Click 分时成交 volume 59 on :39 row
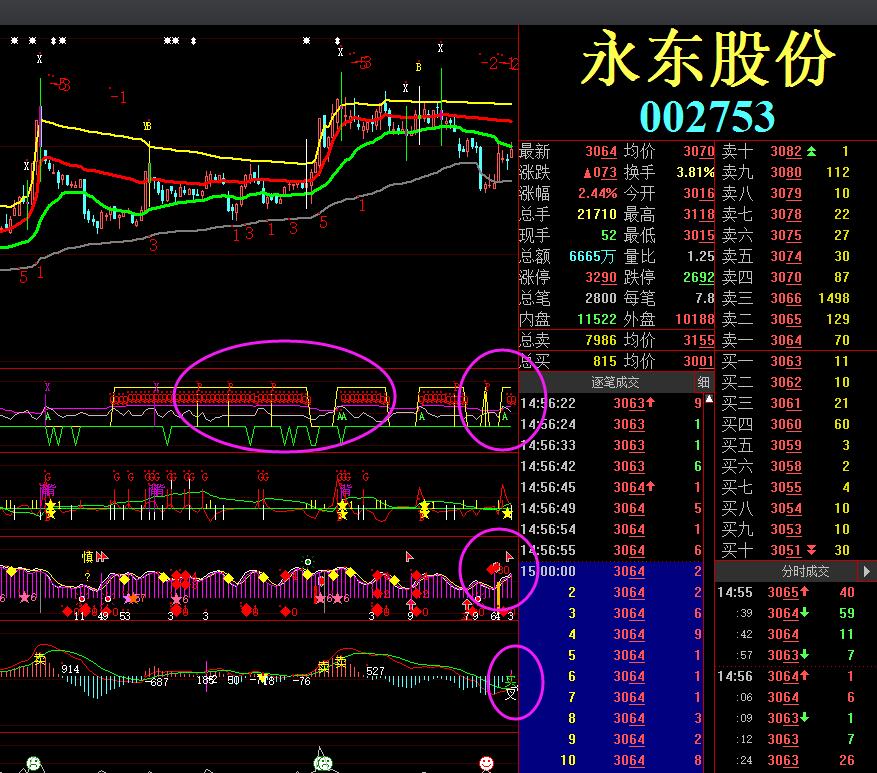The height and width of the screenshot is (773, 877). click(x=846, y=613)
